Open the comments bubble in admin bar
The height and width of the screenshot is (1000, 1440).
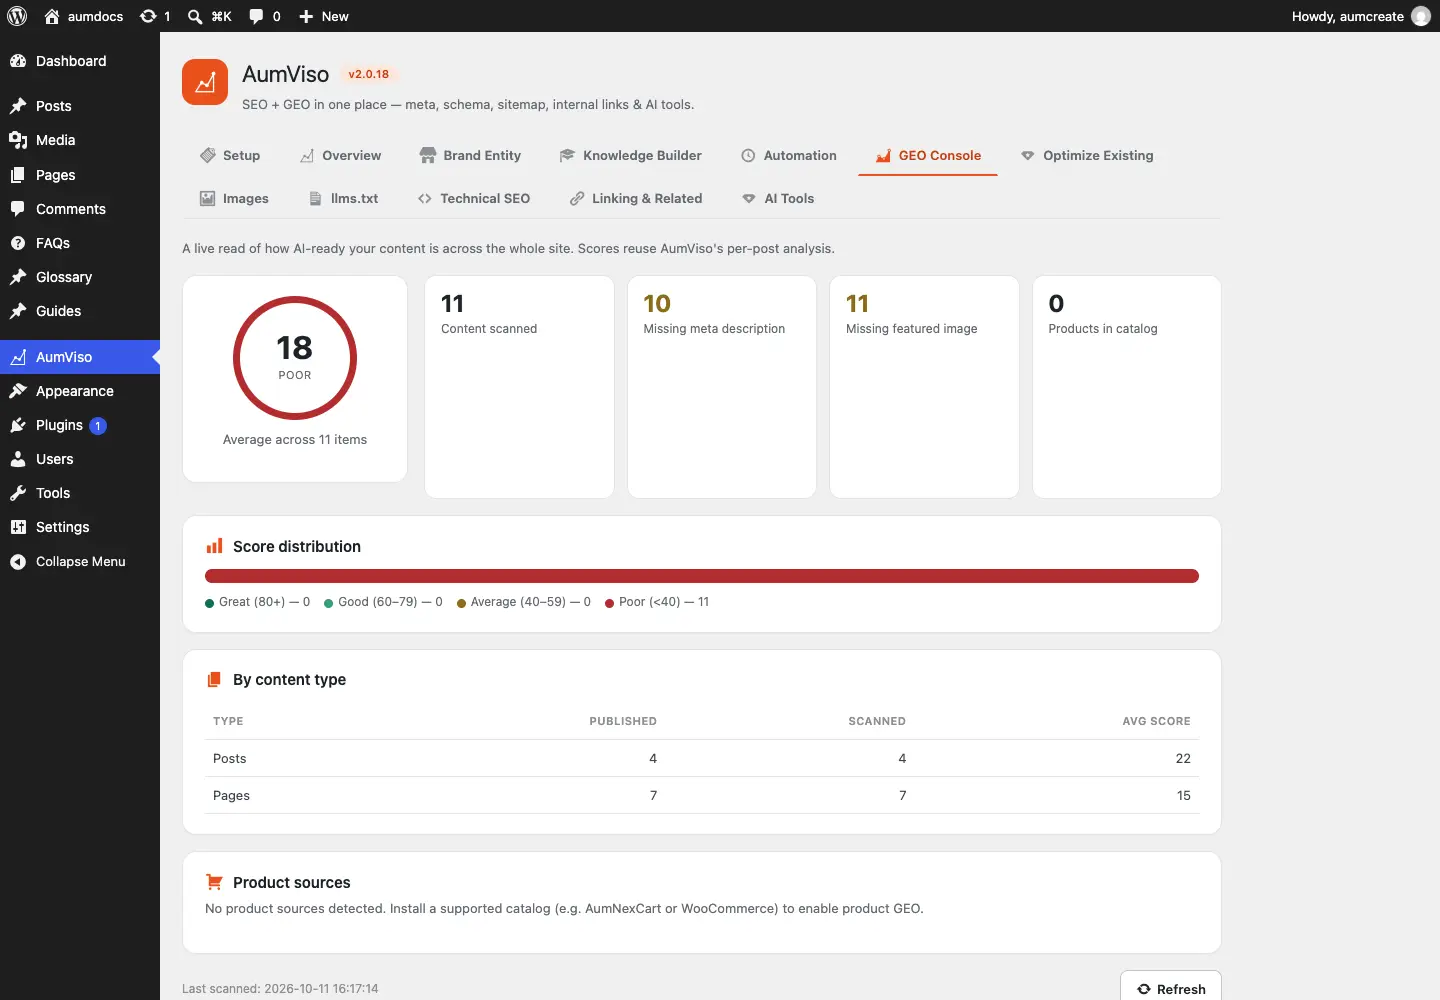pyautogui.click(x=257, y=16)
